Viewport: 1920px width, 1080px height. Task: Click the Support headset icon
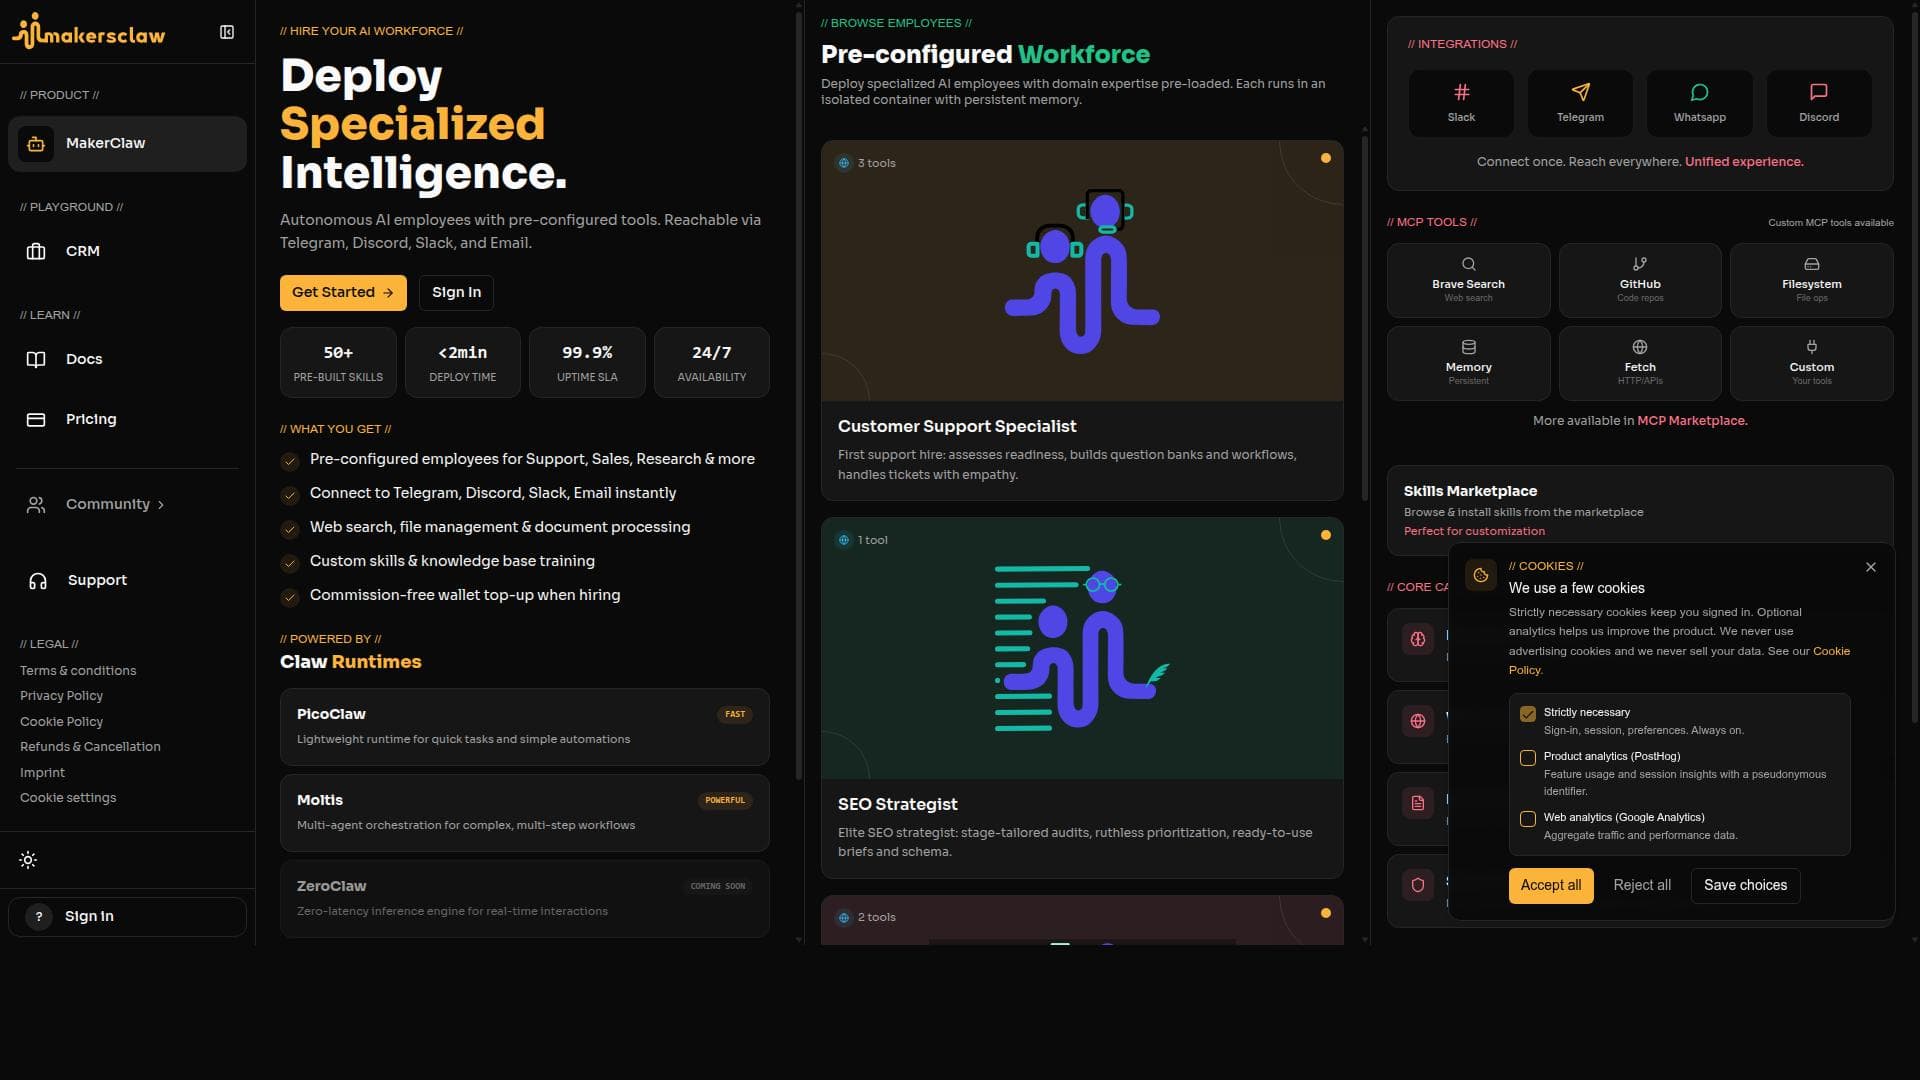point(38,580)
